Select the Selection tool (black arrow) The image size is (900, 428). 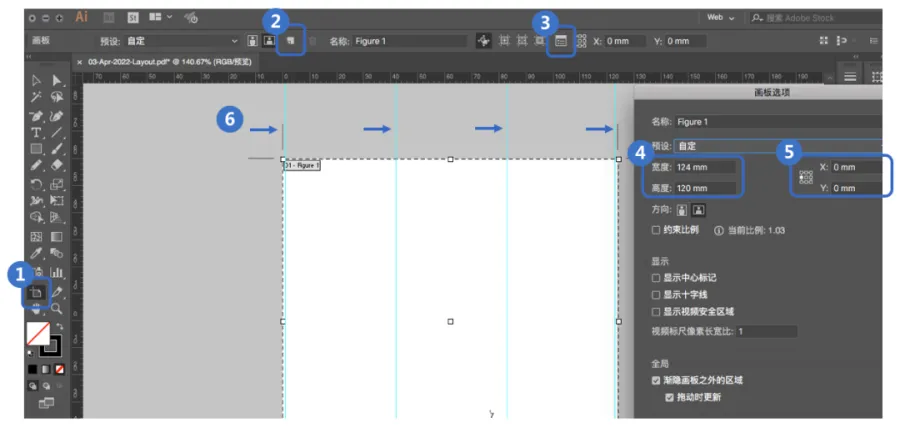[x=37, y=80]
